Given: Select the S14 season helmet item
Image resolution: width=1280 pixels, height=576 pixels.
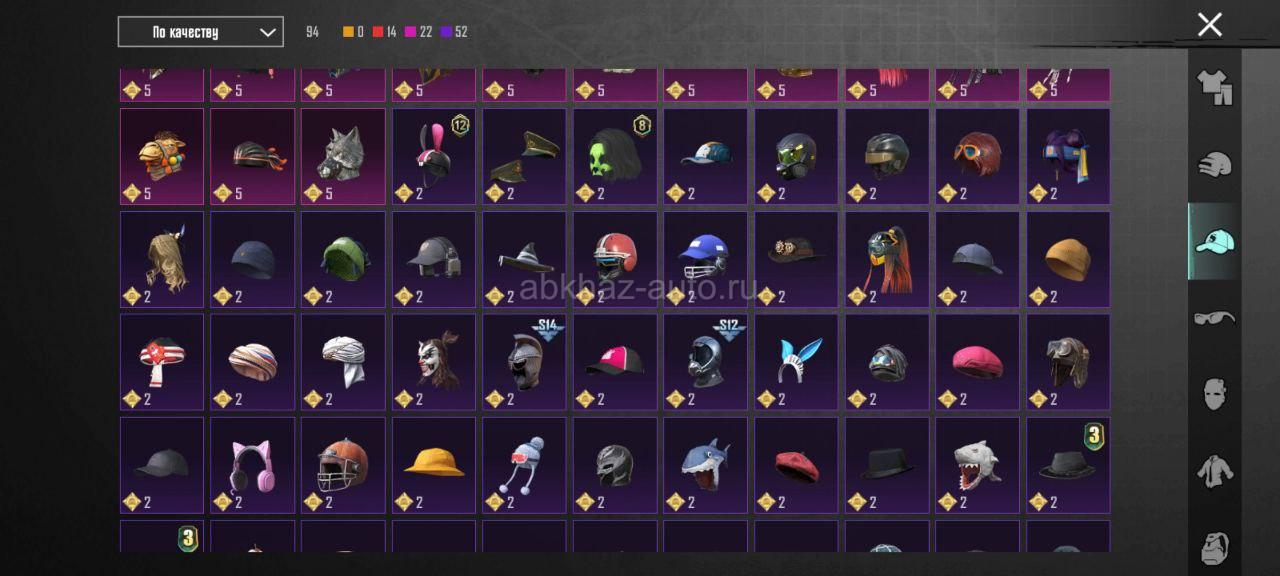Looking at the screenshot, I should [524, 362].
